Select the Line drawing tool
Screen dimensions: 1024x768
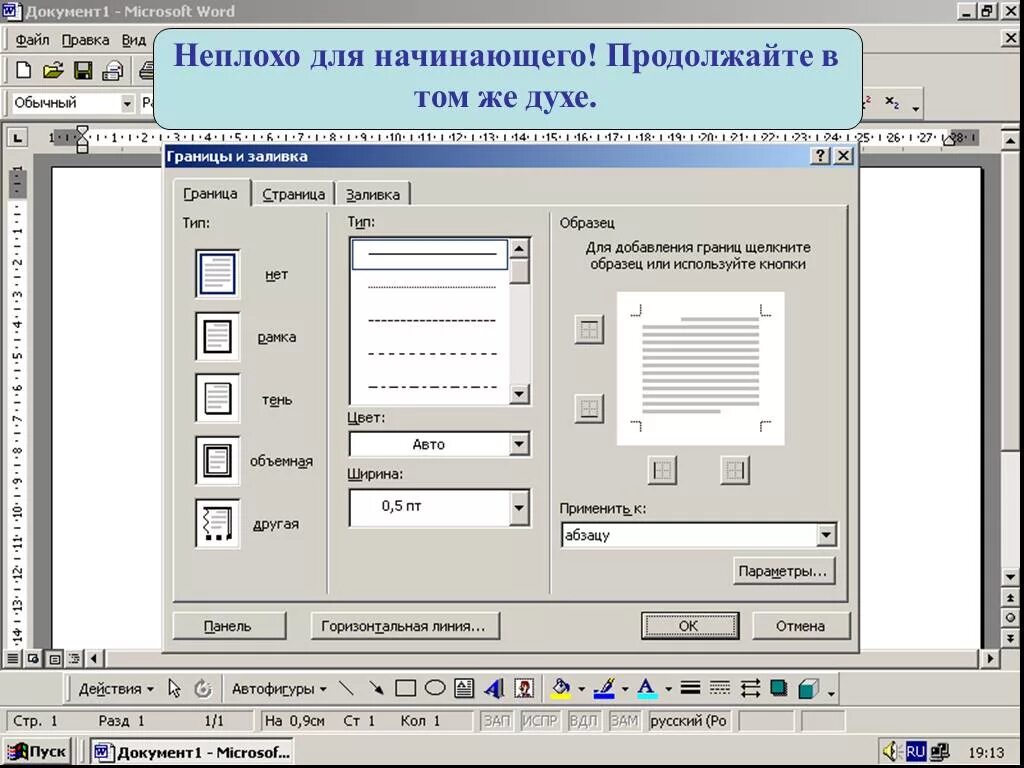point(346,688)
